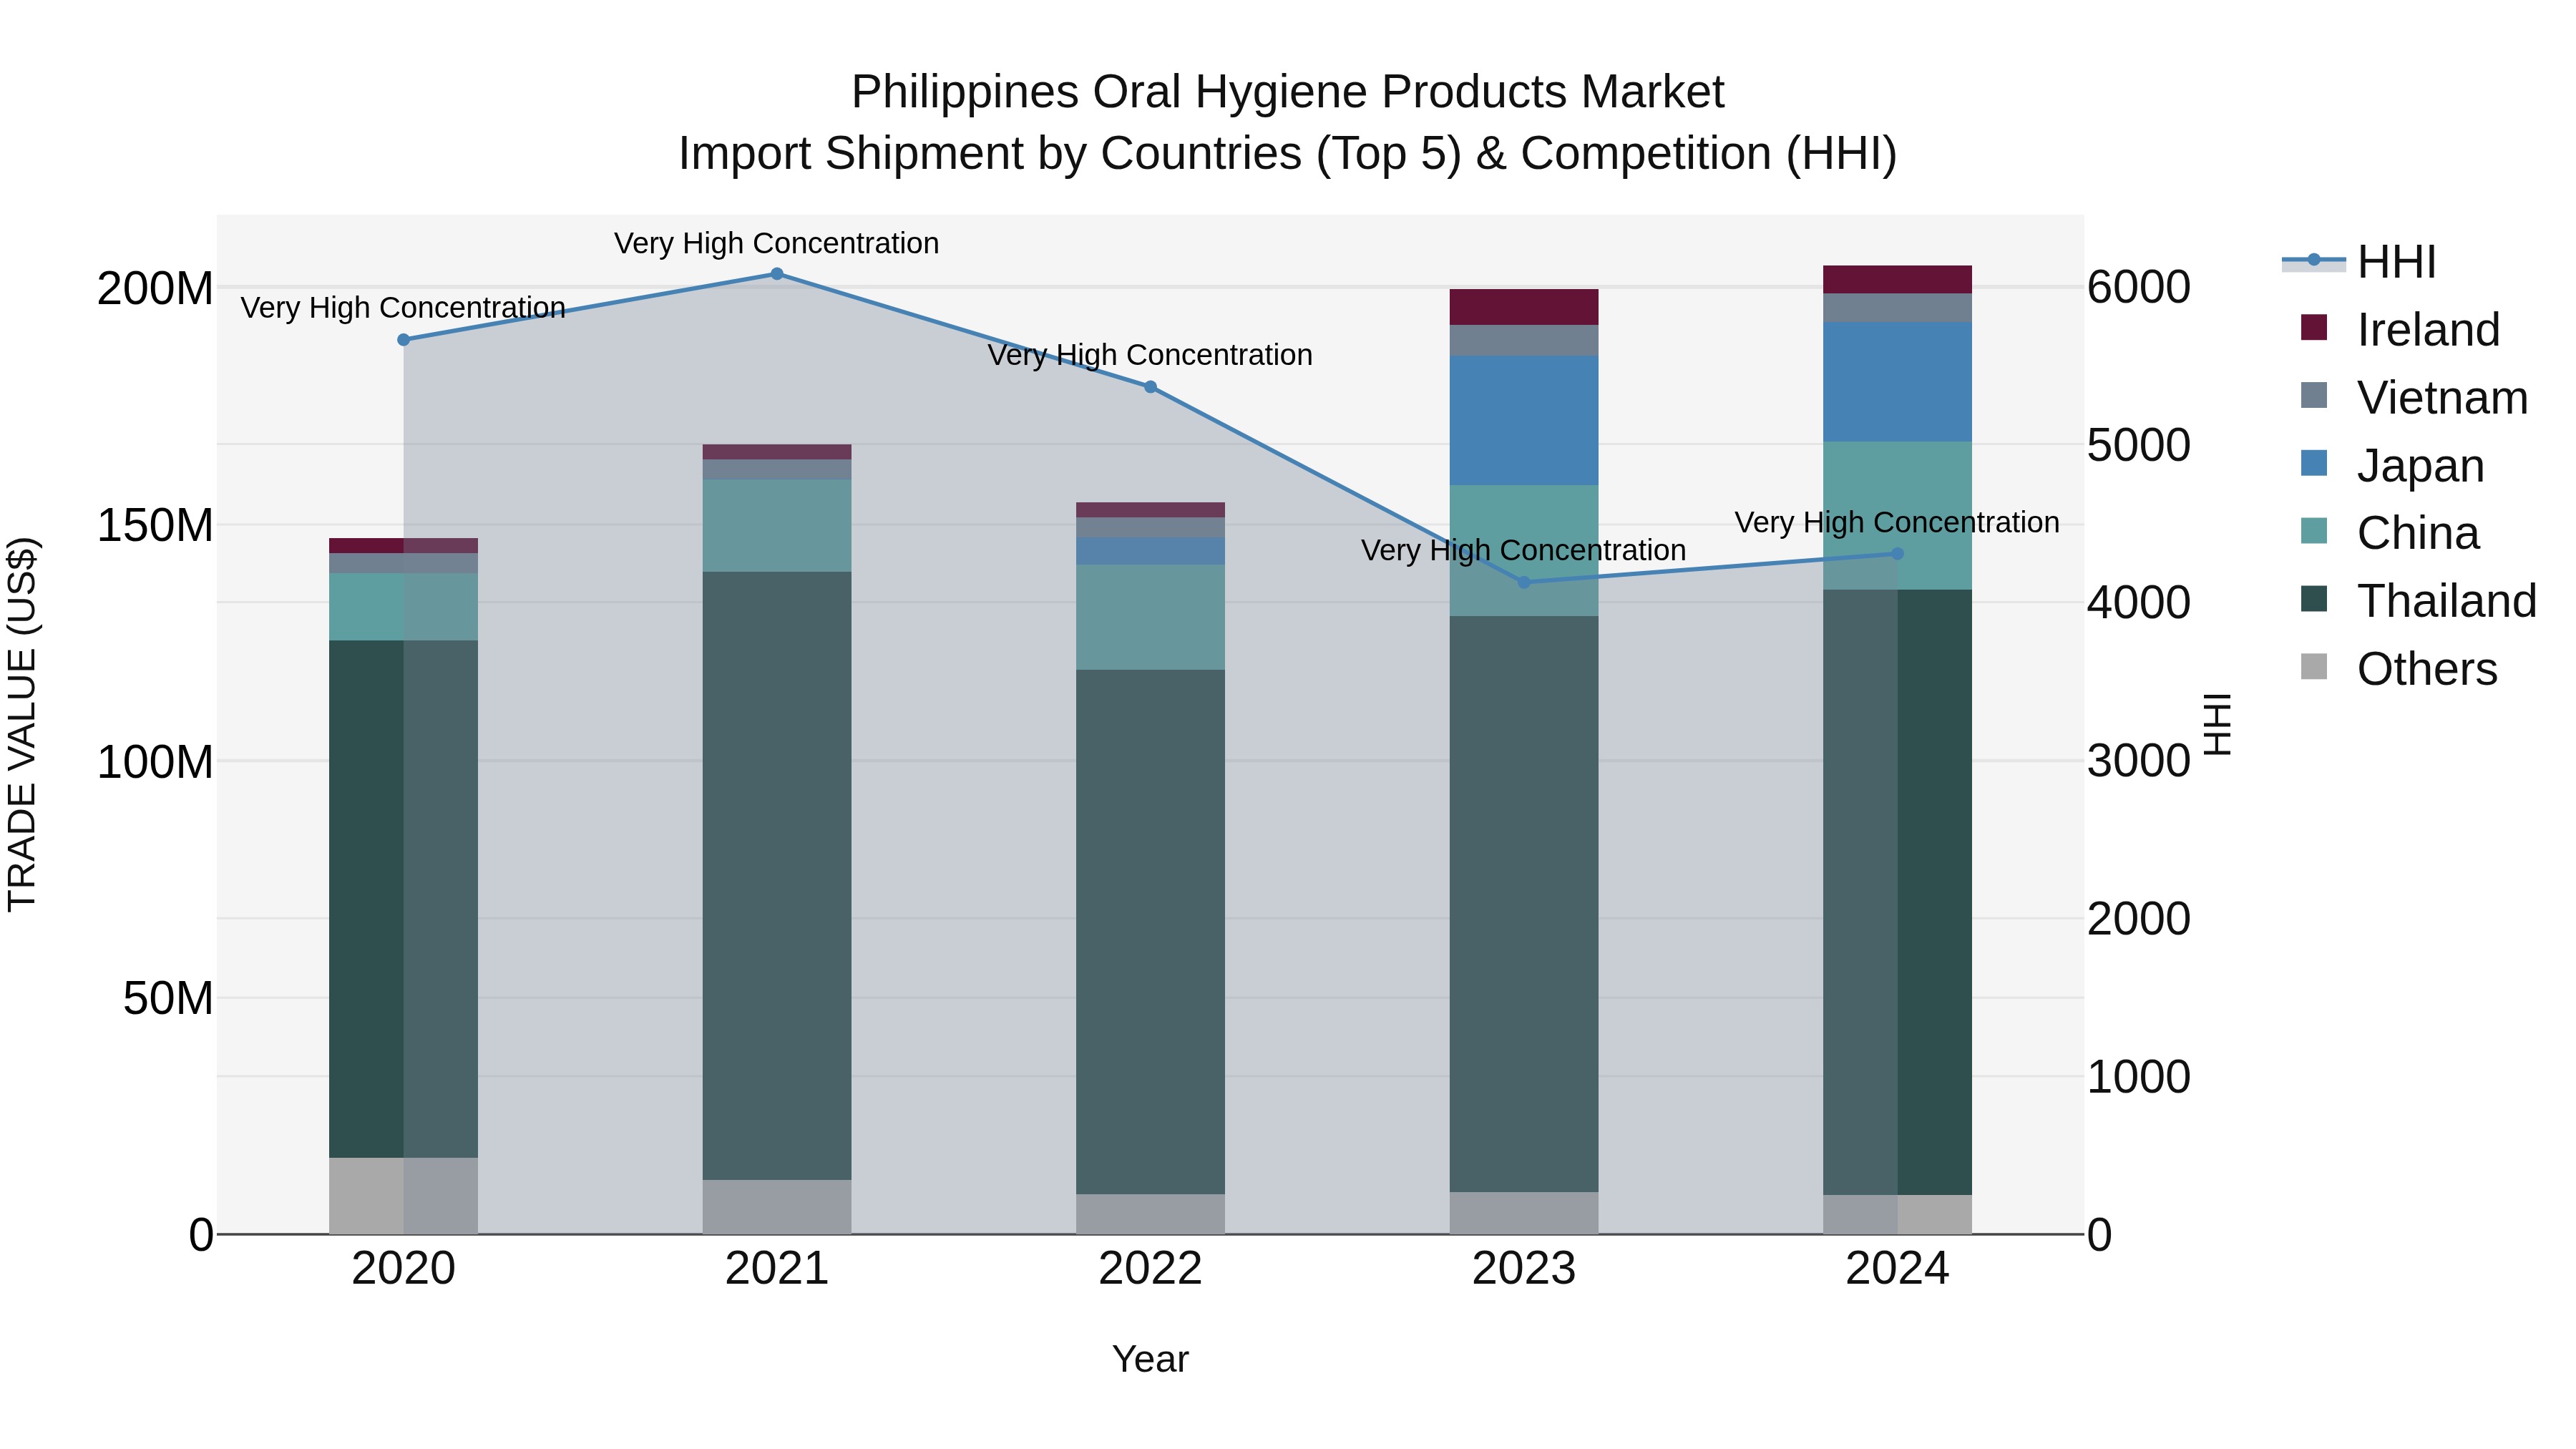Click the 200M left axis tick label
The height and width of the screenshot is (1449, 2576).
(x=155, y=289)
